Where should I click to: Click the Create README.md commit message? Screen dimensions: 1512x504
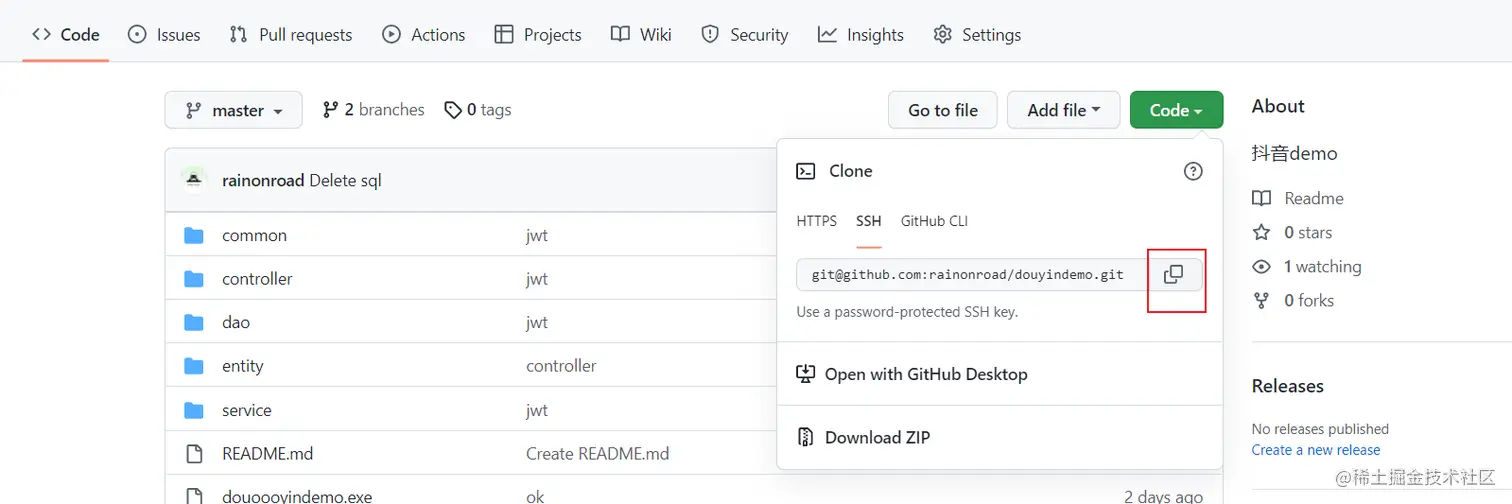pos(598,454)
